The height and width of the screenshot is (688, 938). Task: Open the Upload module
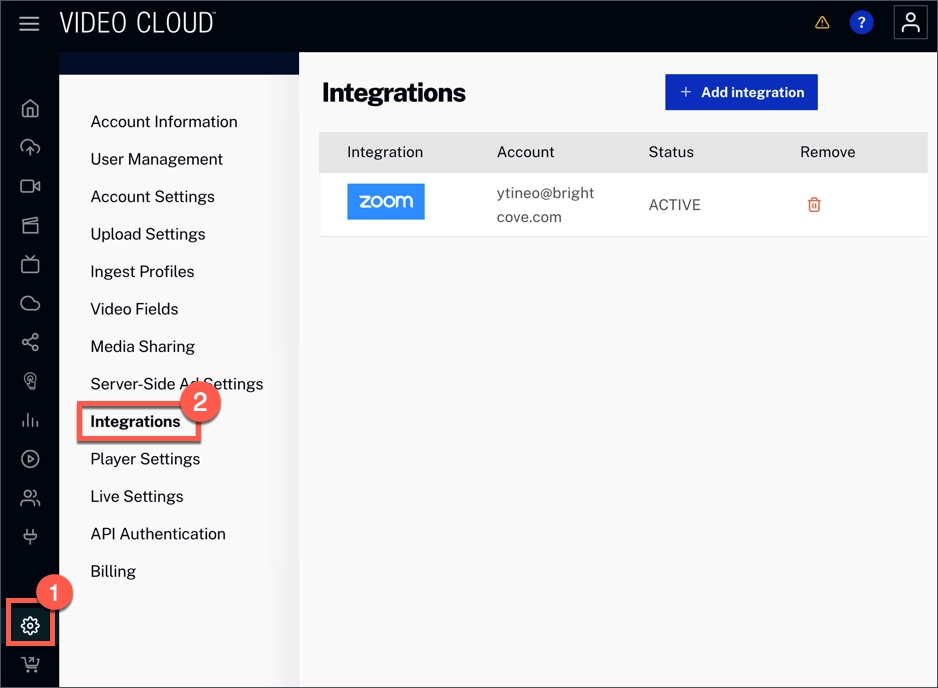29,147
